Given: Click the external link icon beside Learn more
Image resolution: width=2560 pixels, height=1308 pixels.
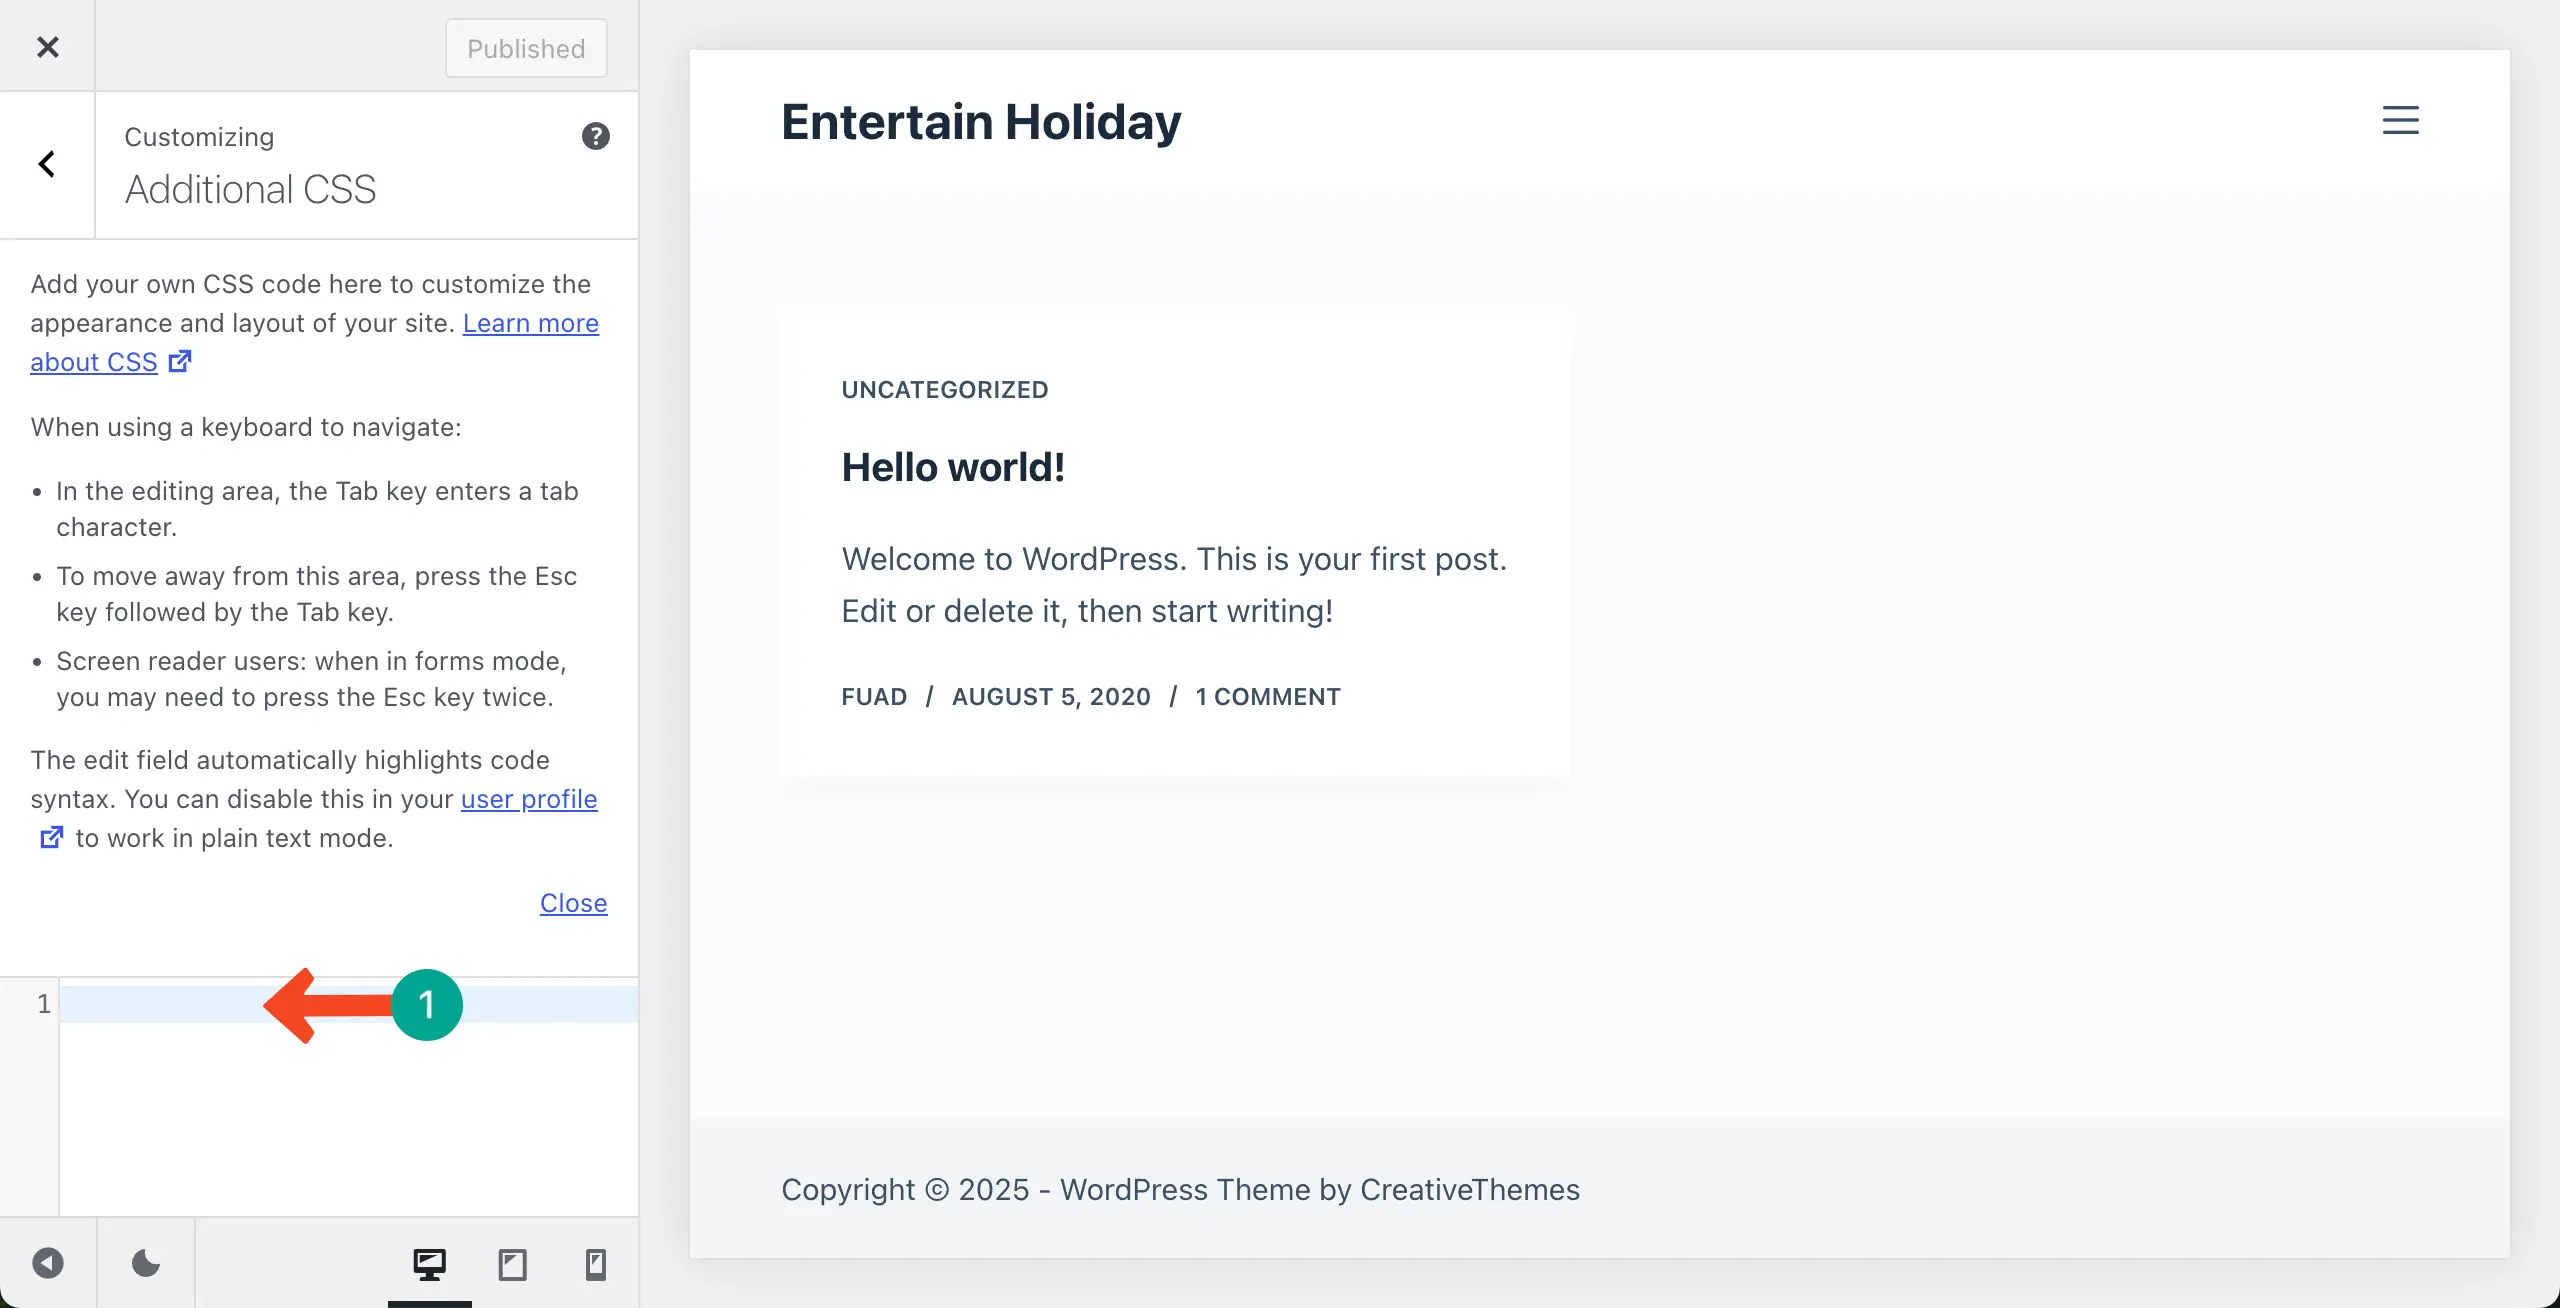Looking at the screenshot, I should (180, 361).
